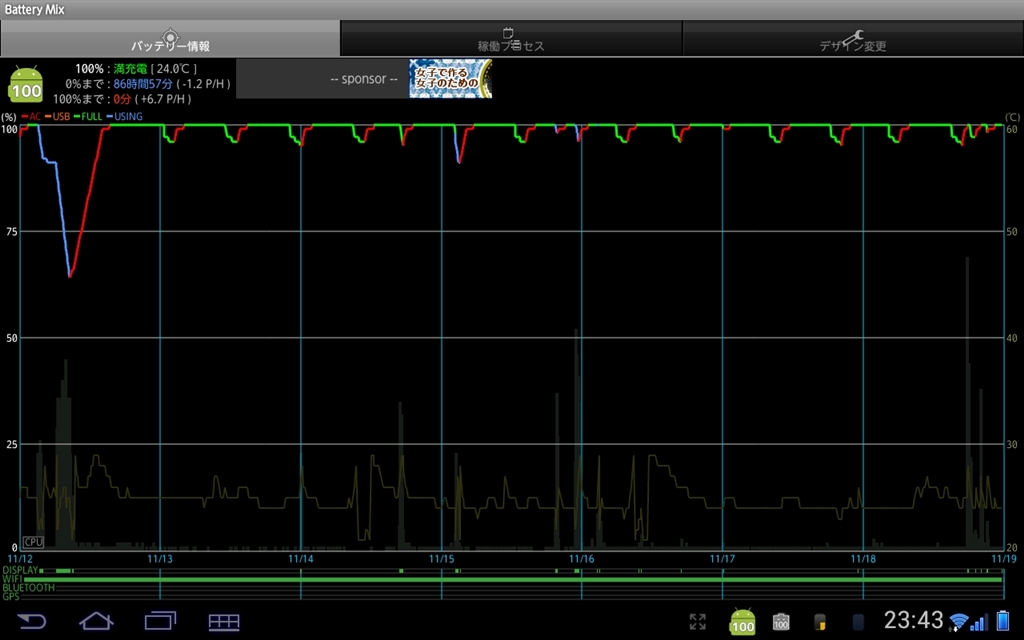
Task: Open the デザイン変更 tab
Action: 852,39
